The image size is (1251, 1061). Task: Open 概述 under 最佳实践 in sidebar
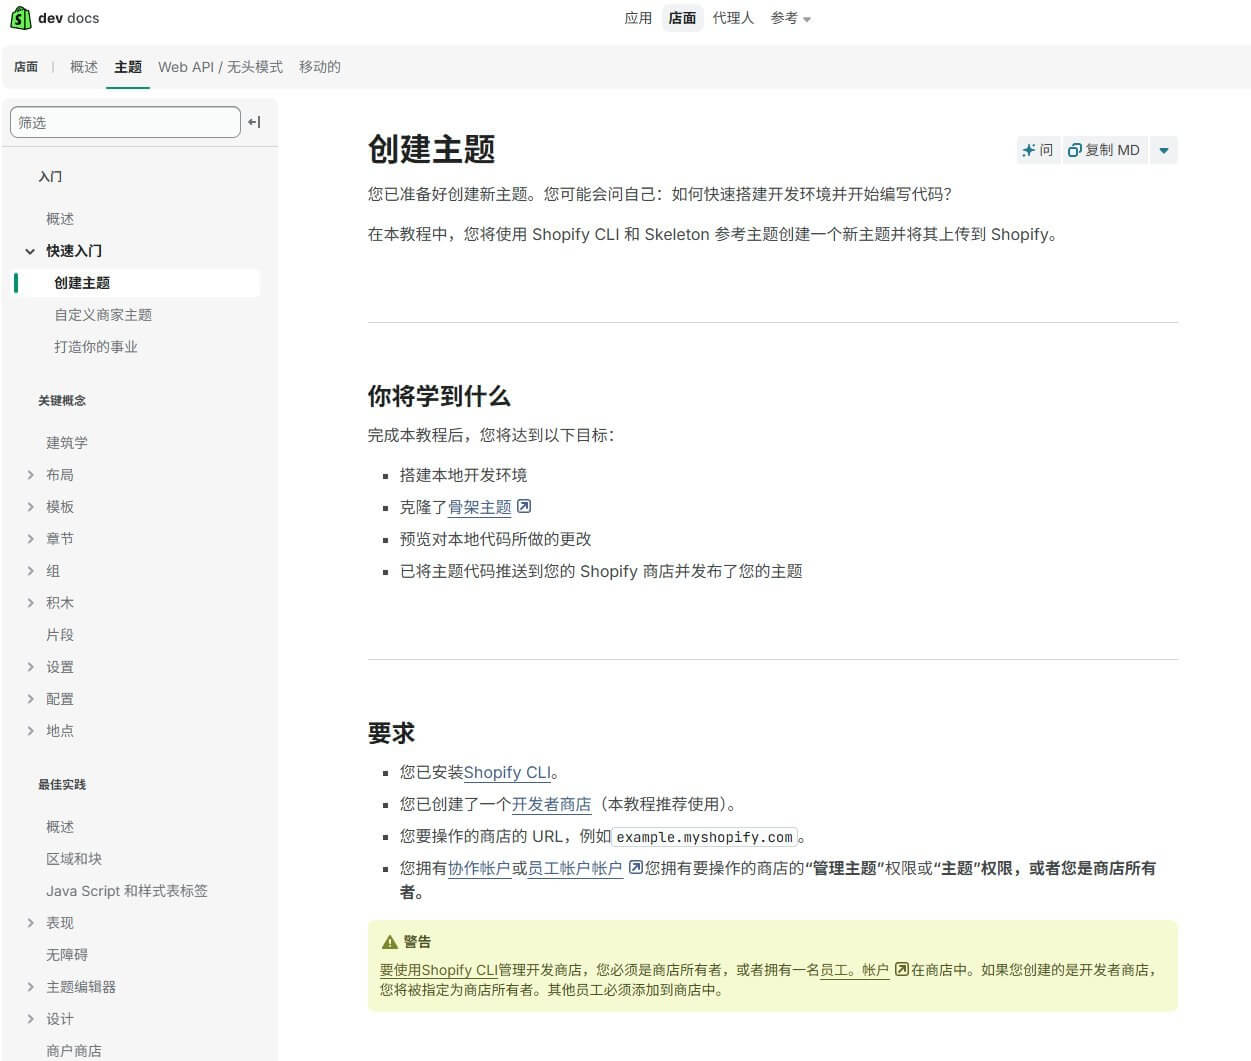(60, 827)
